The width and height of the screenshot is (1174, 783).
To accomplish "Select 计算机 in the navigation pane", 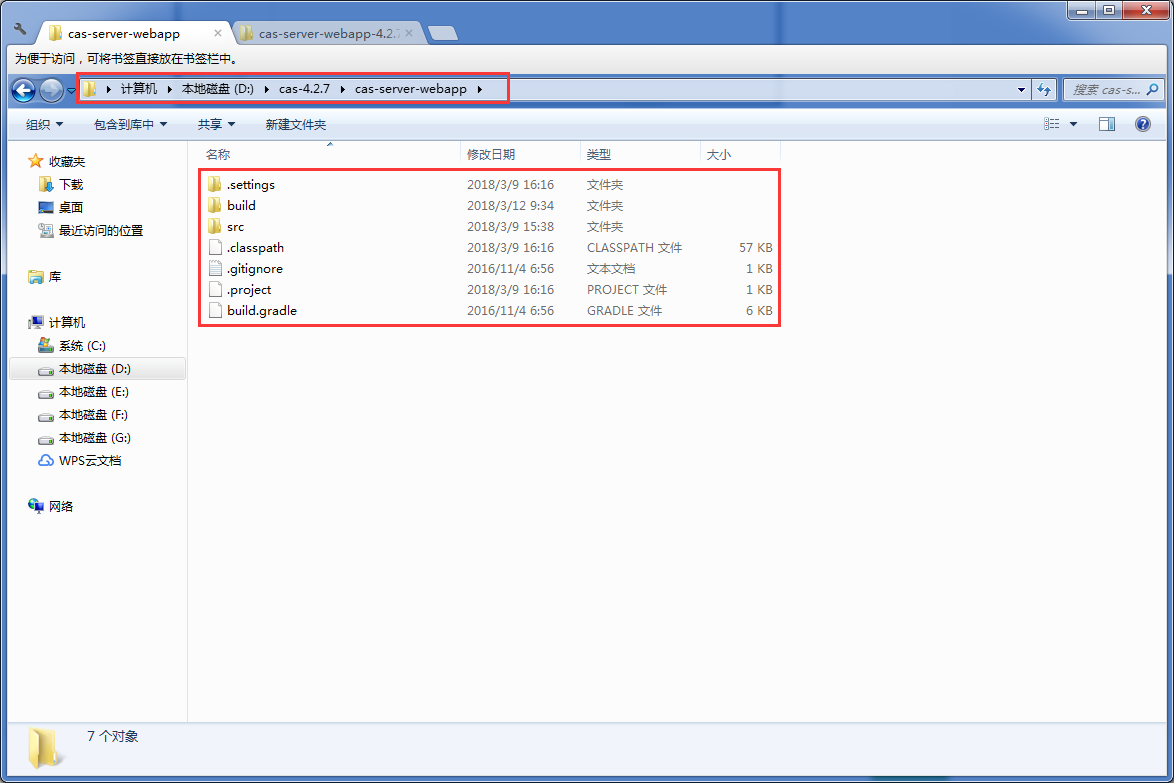I will point(67,323).
